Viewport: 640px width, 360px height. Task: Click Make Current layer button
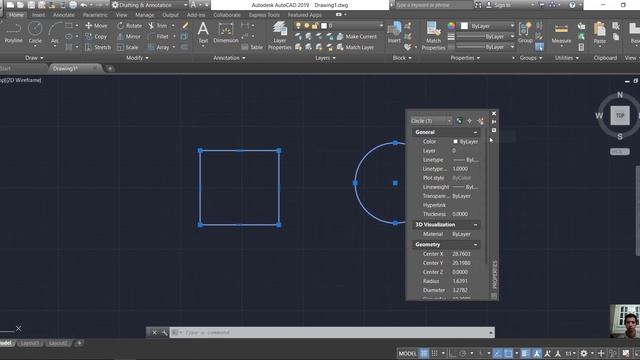coord(356,36)
